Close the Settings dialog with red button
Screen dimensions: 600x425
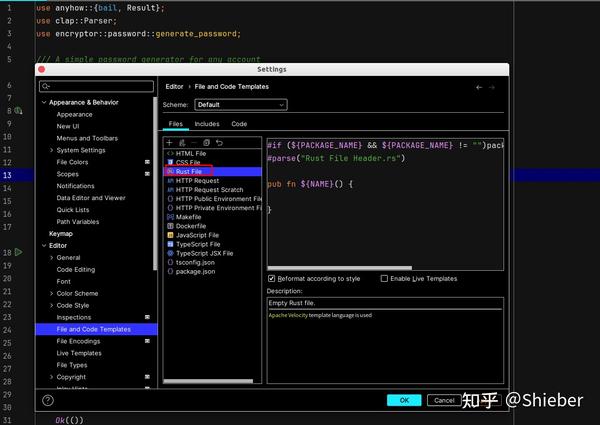[42, 69]
